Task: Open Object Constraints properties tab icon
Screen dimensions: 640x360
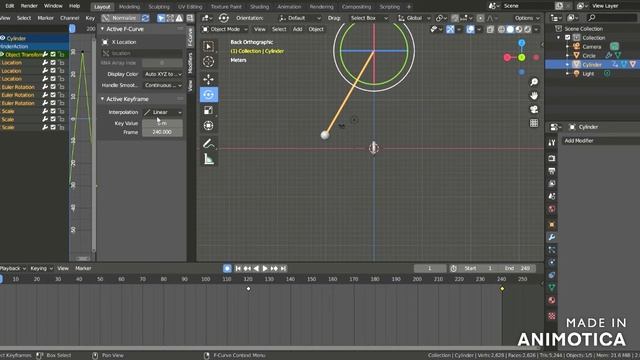Action: point(552,275)
